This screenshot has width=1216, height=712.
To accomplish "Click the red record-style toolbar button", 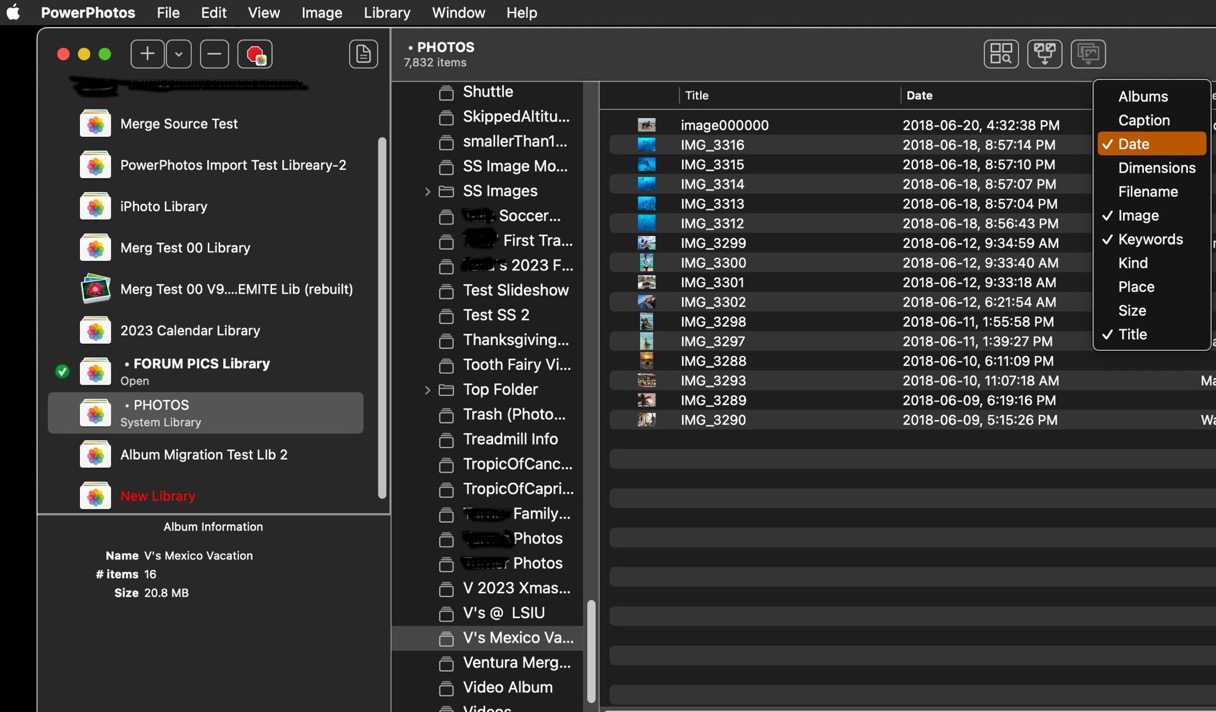I will point(255,54).
